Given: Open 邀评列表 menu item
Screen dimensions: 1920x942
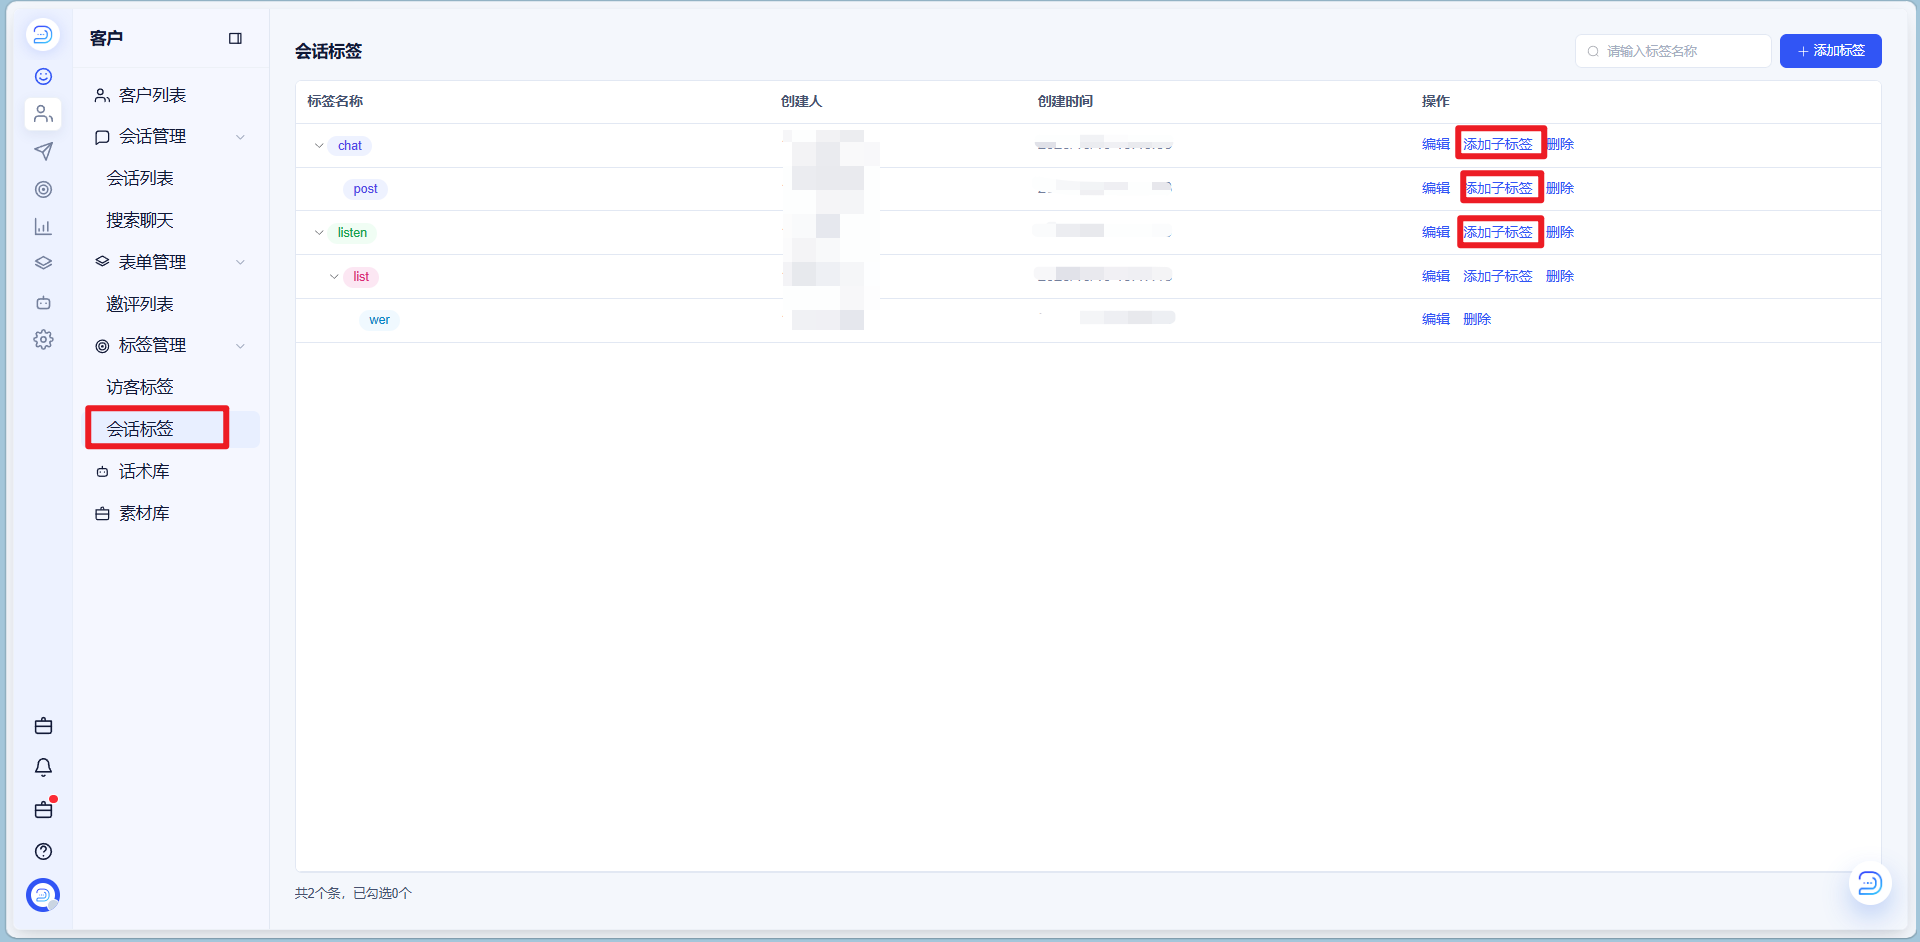Looking at the screenshot, I should 140,304.
